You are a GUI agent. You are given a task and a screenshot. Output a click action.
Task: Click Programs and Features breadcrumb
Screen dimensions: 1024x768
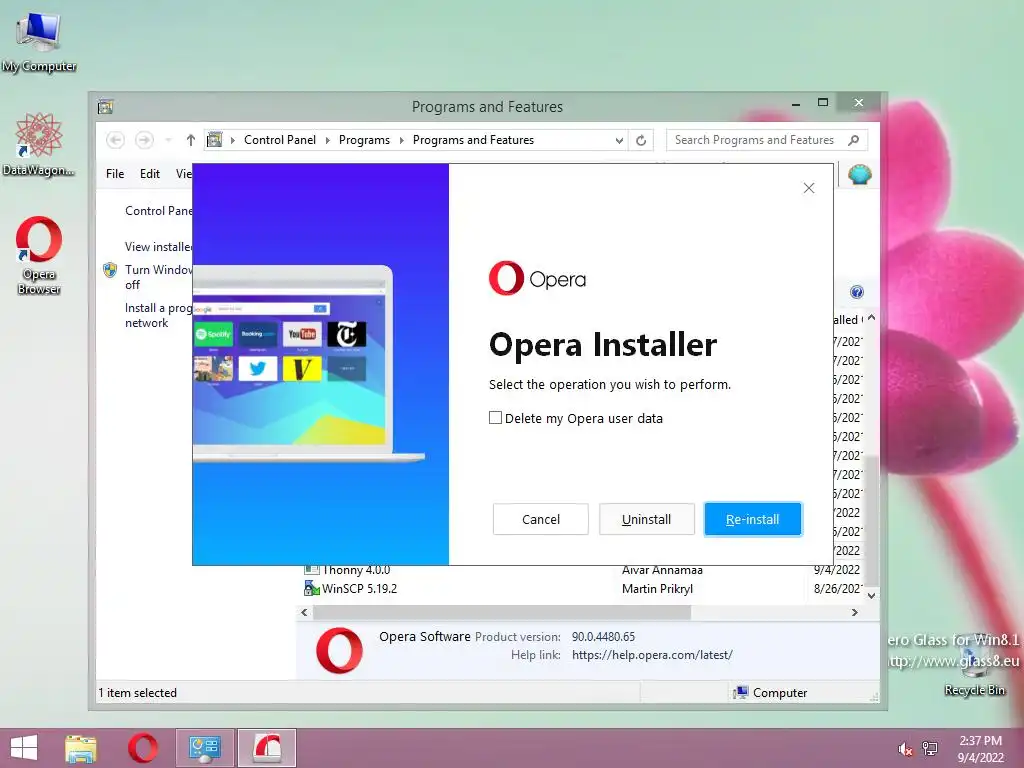coord(473,140)
